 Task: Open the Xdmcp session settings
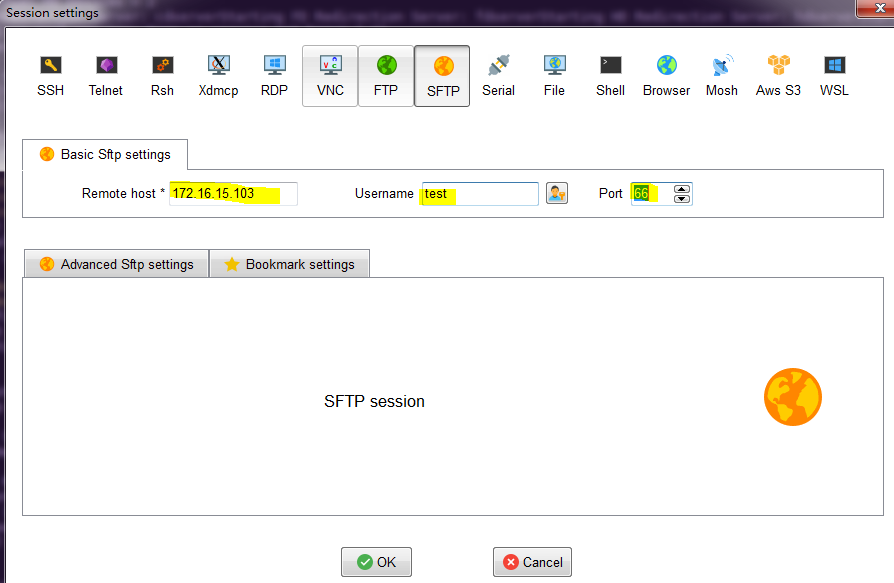pyautogui.click(x=218, y=75)
